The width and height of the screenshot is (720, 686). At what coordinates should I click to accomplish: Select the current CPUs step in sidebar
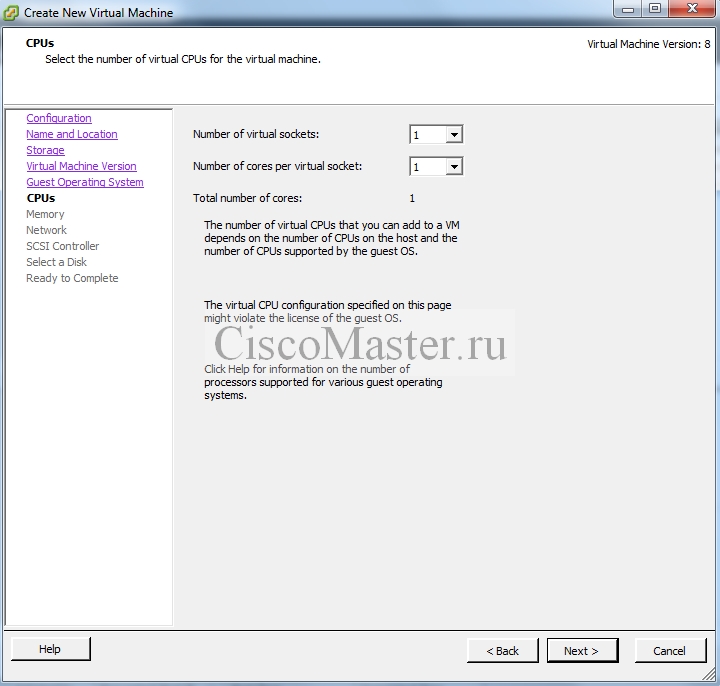click(41, 198)
